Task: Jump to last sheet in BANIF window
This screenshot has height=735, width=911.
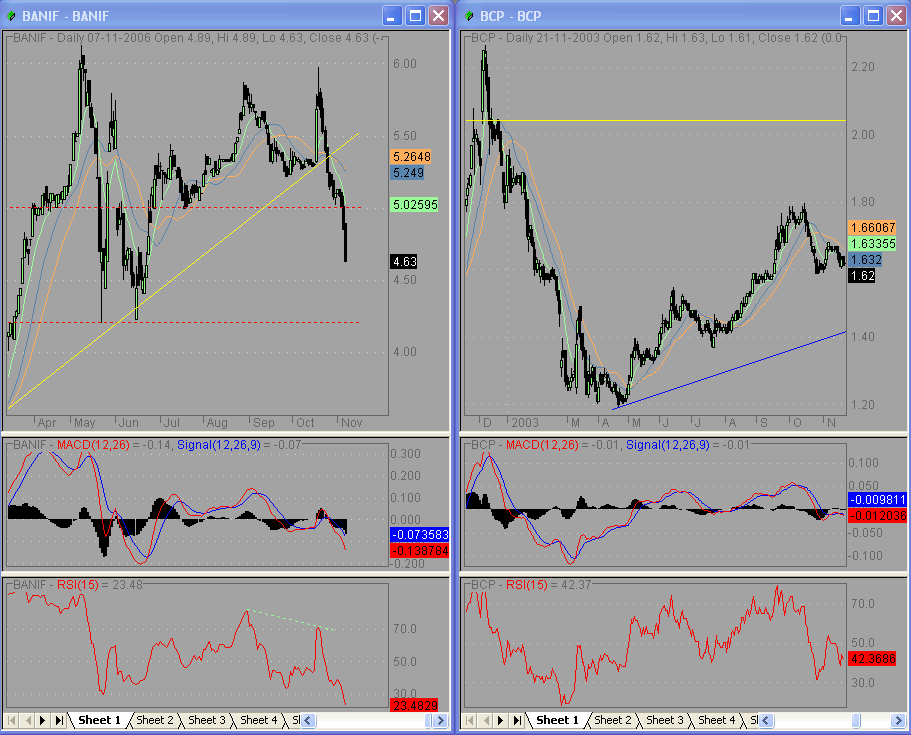Action: [x=59, y=720]
